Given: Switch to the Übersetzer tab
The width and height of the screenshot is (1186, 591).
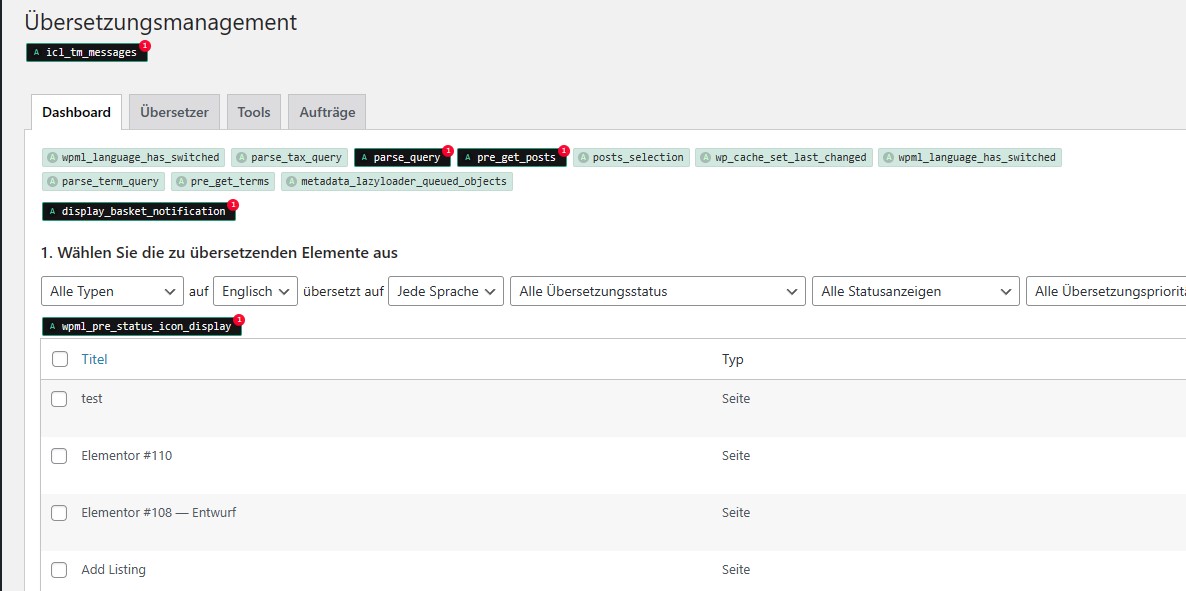Looking at the screenshot, I should coord(174,112).
